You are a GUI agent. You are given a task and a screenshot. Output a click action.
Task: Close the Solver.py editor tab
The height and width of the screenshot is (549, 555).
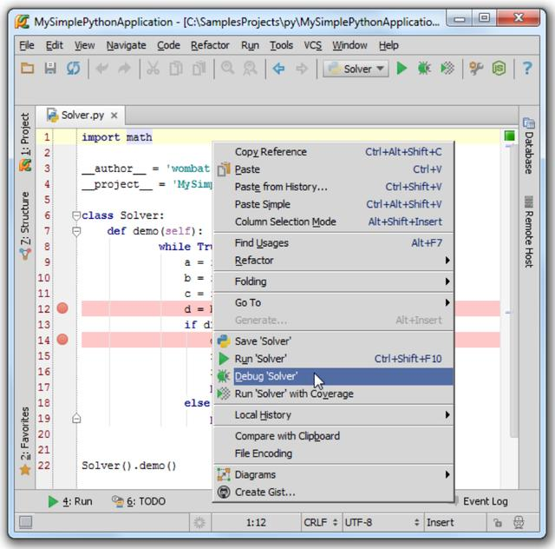coord(114,115)
